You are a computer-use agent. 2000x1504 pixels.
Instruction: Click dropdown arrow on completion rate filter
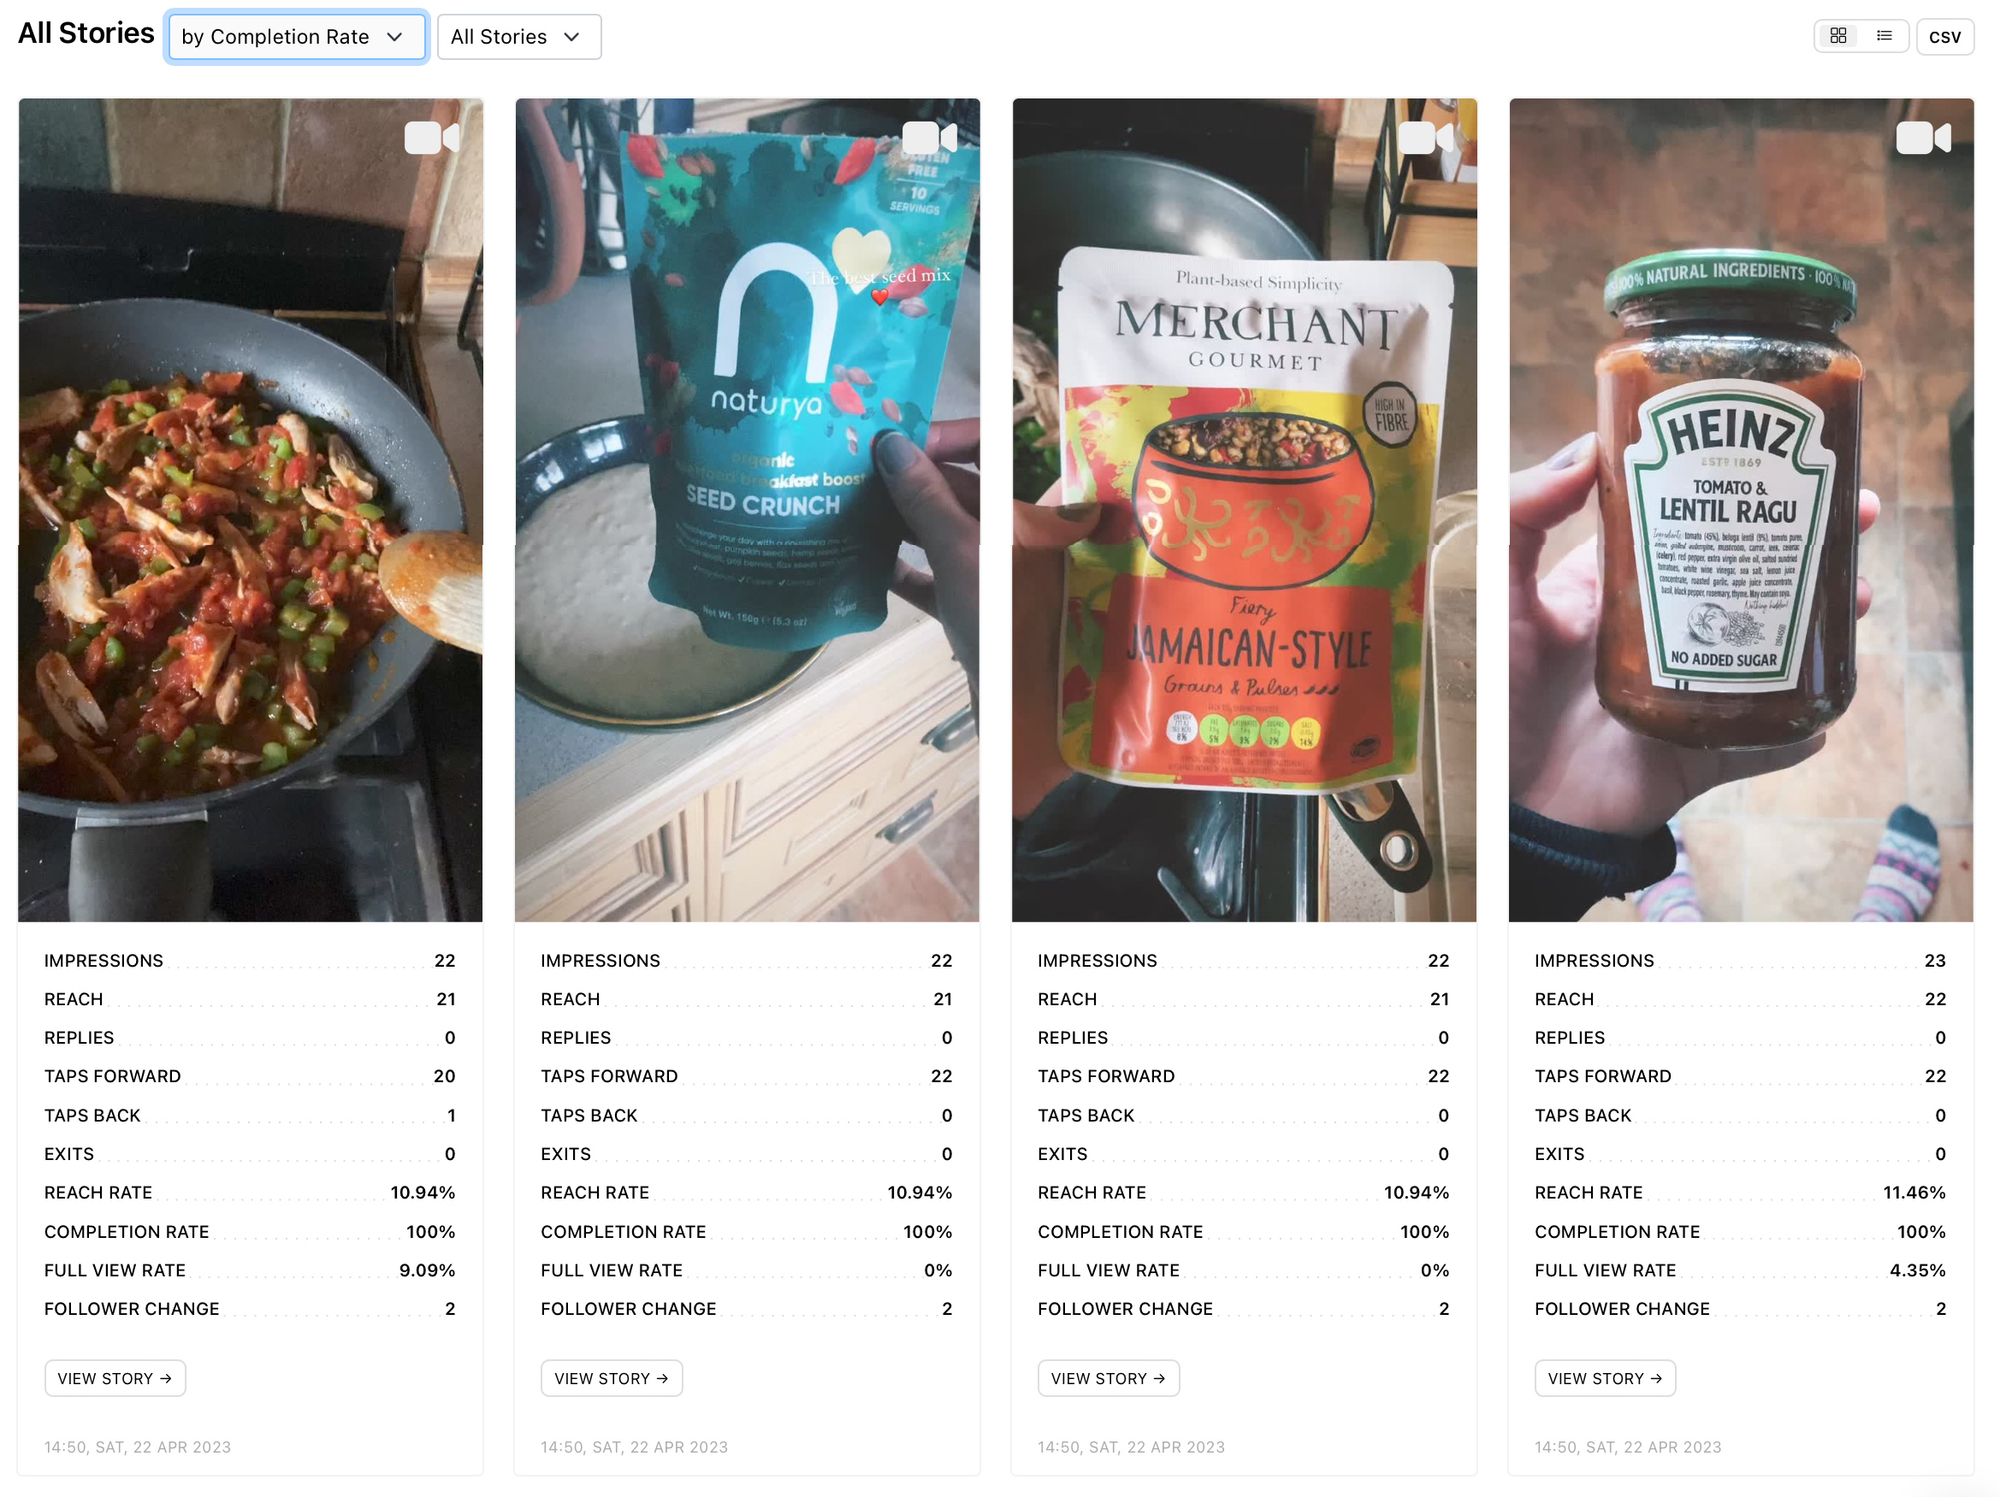coord(398,35)
